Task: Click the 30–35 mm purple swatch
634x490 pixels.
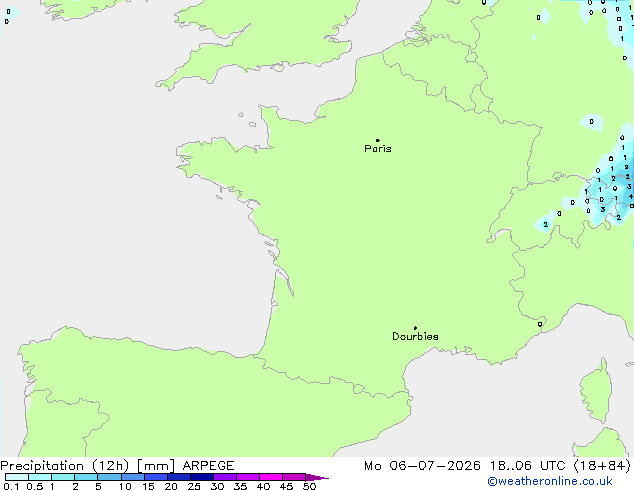Action: (225, 477)
